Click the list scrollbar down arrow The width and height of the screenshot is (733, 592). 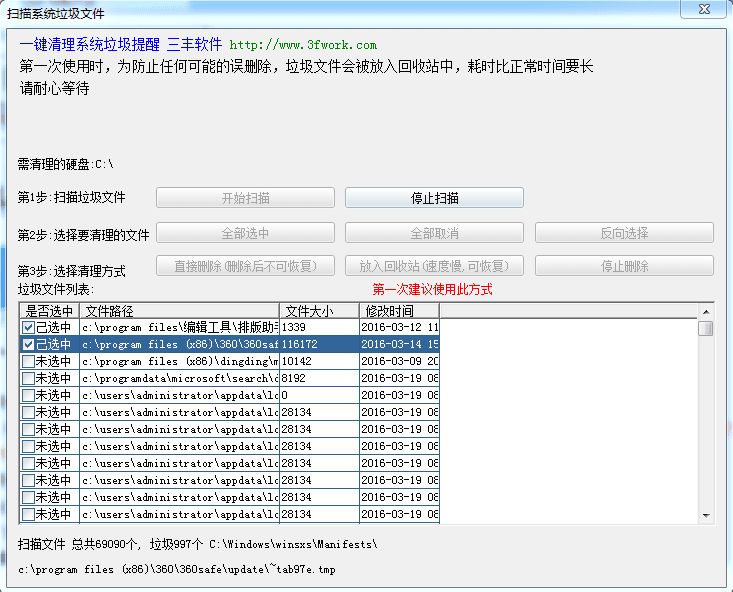(x=706, y=514)
